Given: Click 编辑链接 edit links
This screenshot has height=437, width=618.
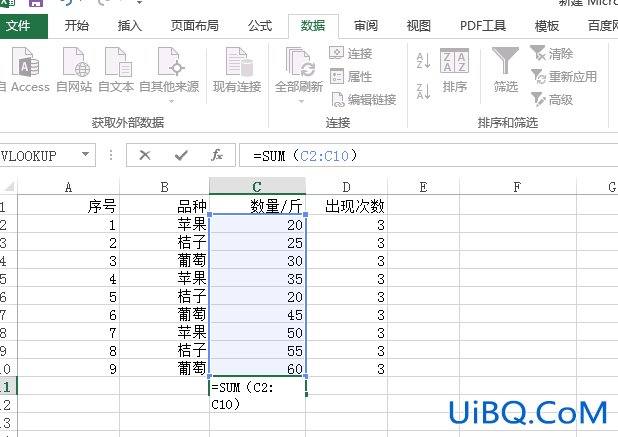Looking at the screenshot, I should coord(363,100).
